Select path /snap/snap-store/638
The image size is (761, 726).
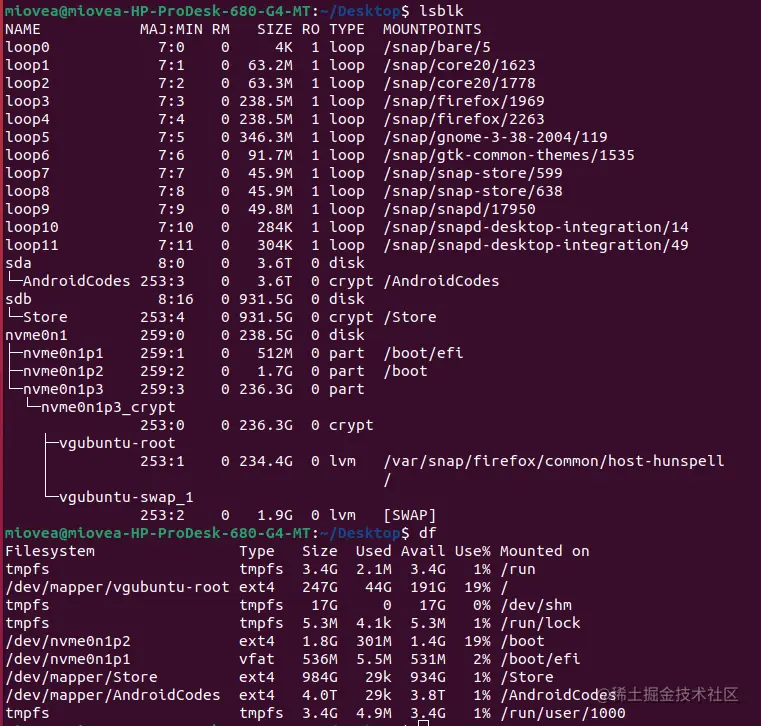pos(473,191)
